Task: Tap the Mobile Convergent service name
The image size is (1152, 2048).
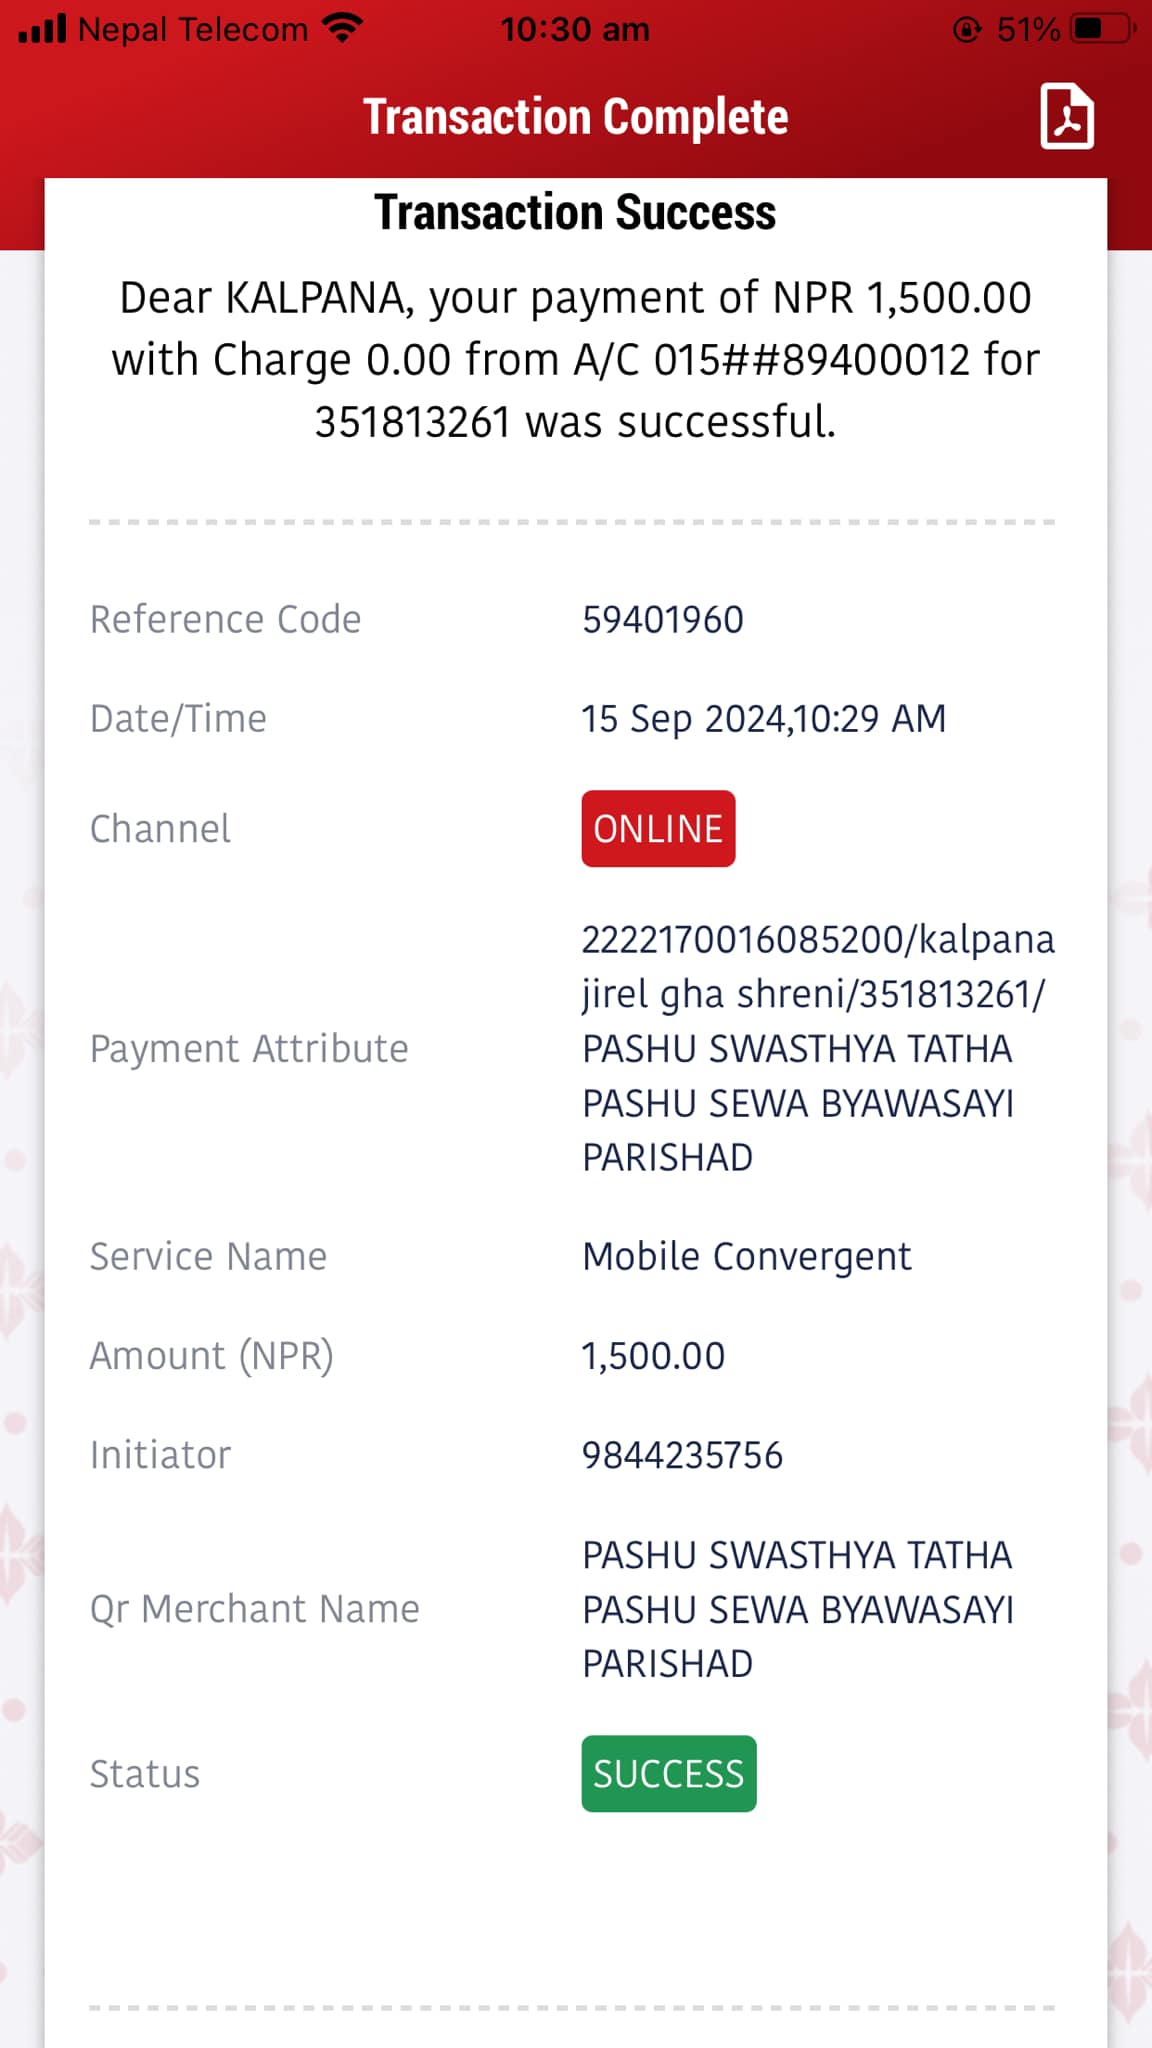Action: tap(747, 1257)
